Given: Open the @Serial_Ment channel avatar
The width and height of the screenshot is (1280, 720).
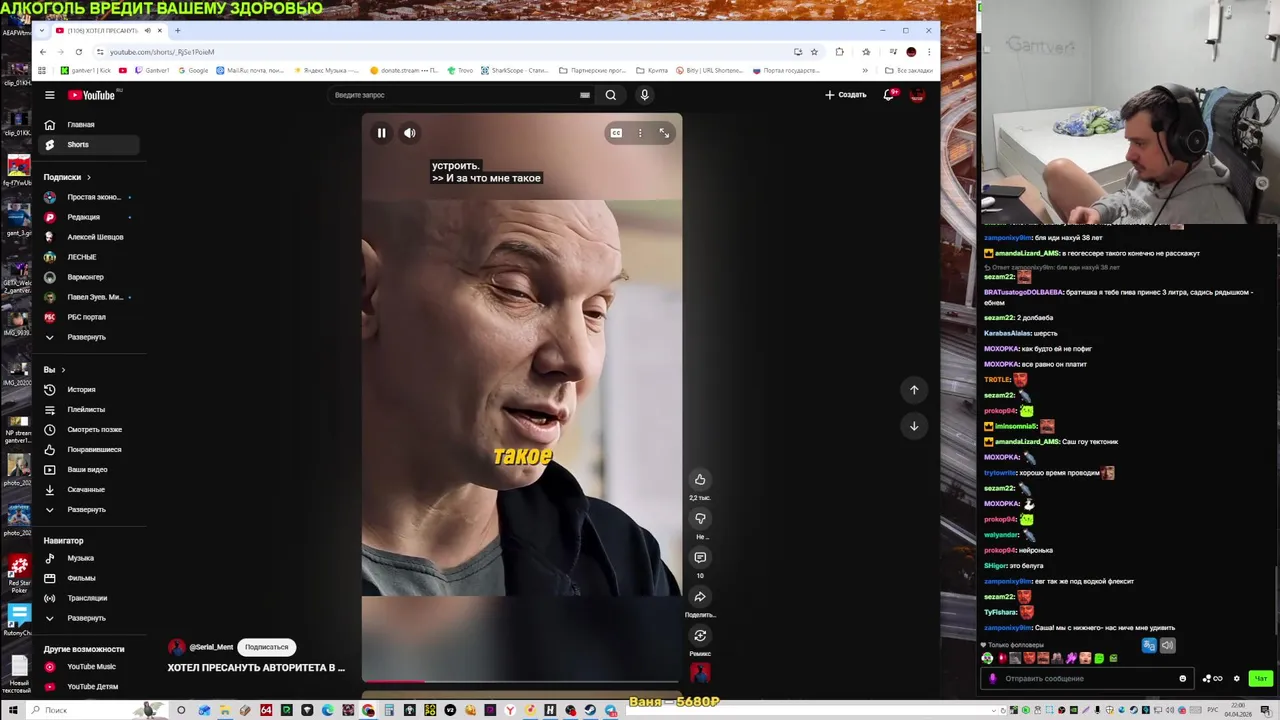Looking at the screenshot, I should pyautogui.click(x=177, y=647).
